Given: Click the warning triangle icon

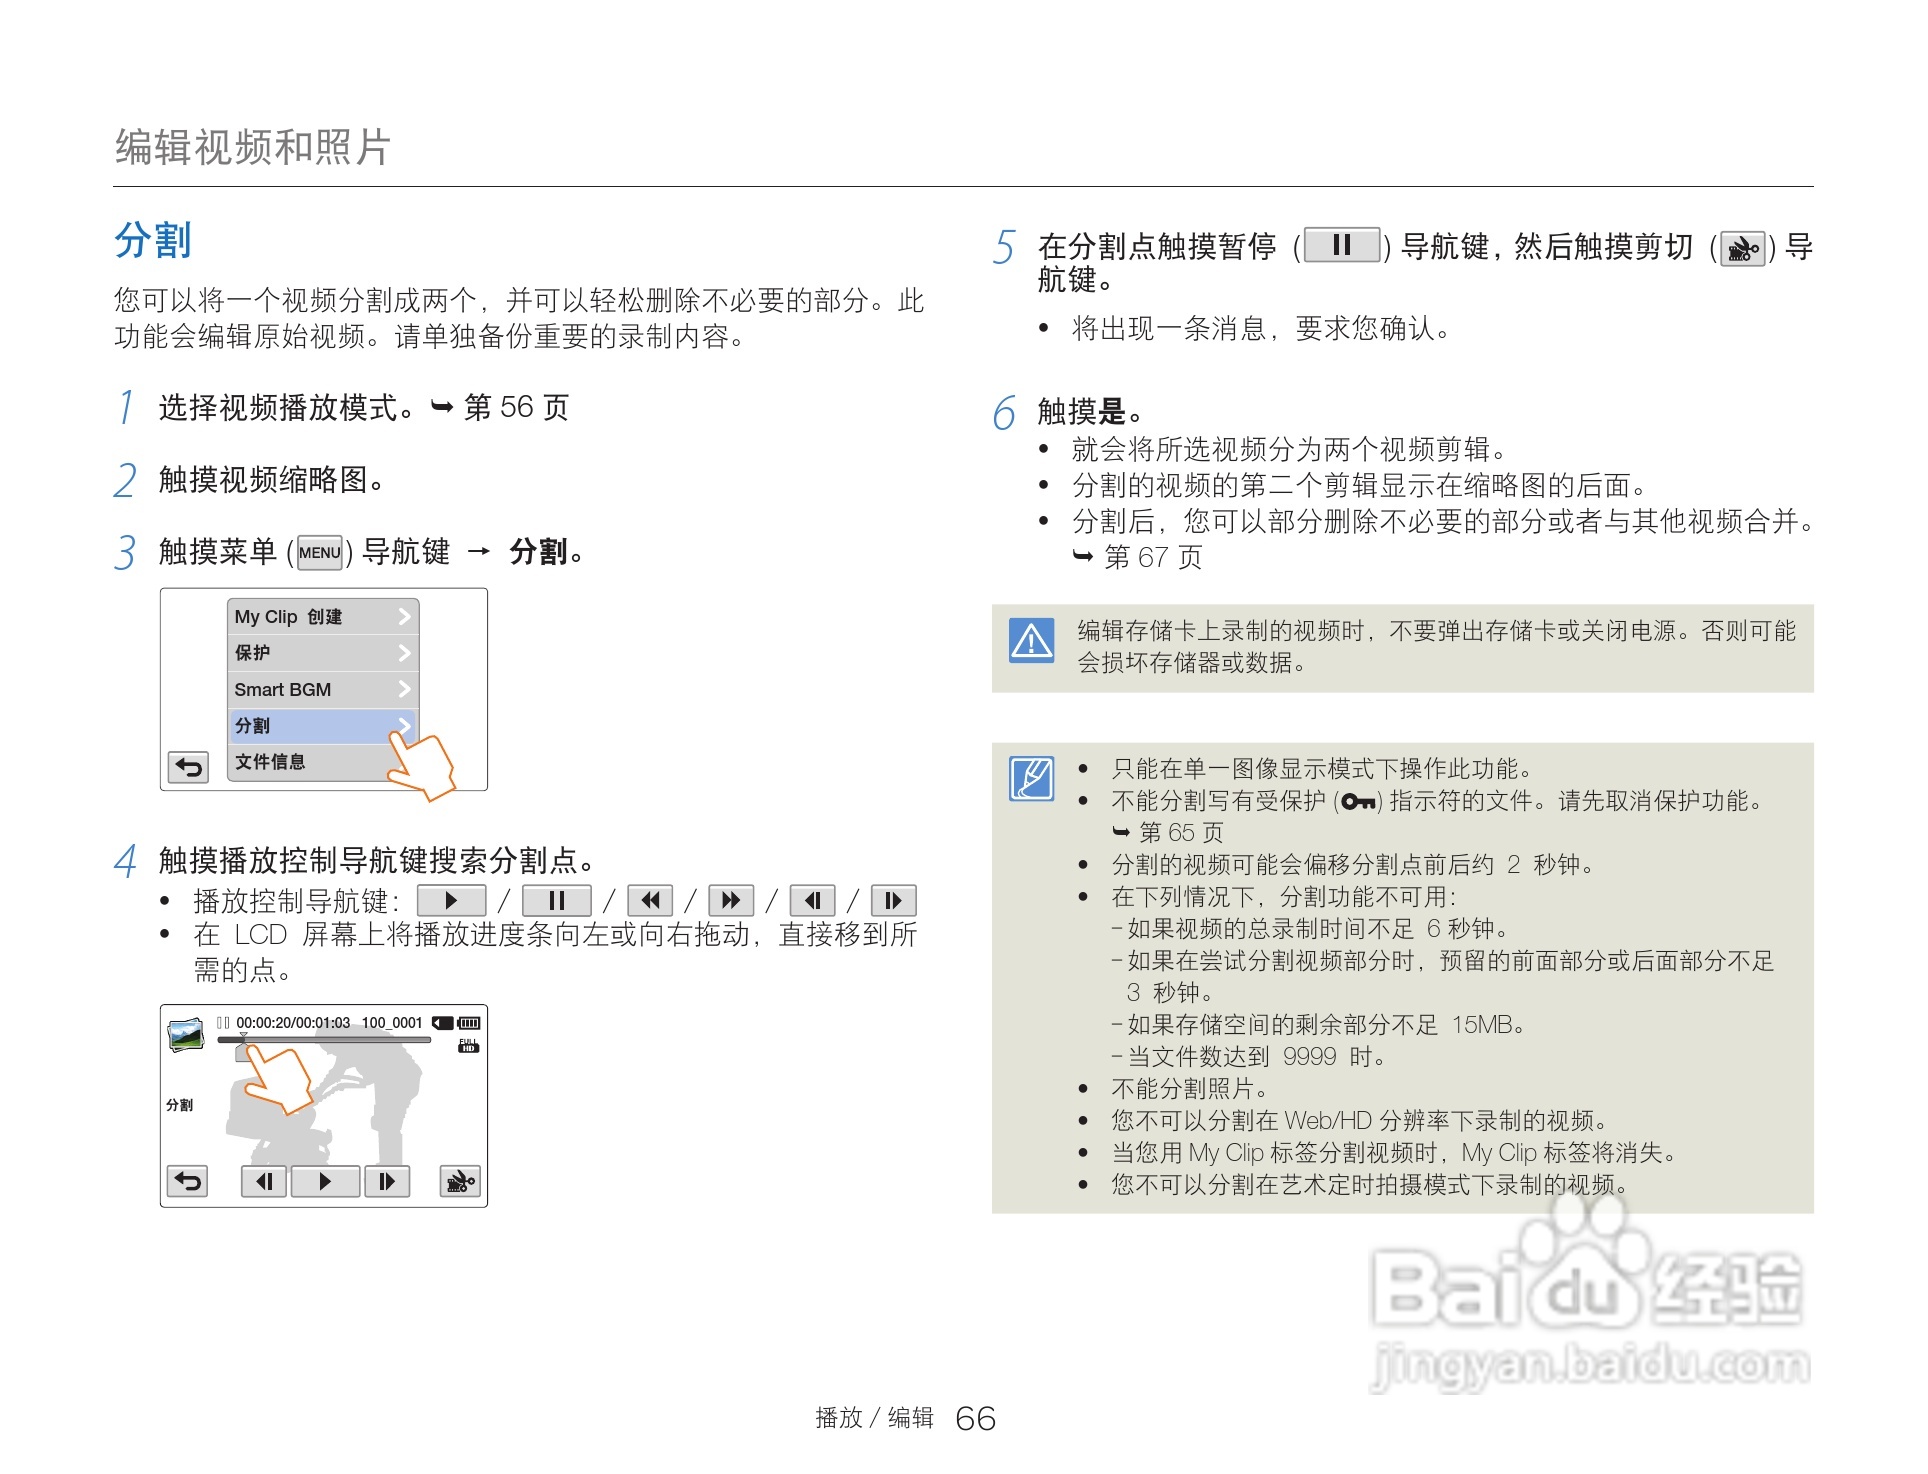Looking at the screenshot, I should coord(1032,642).
